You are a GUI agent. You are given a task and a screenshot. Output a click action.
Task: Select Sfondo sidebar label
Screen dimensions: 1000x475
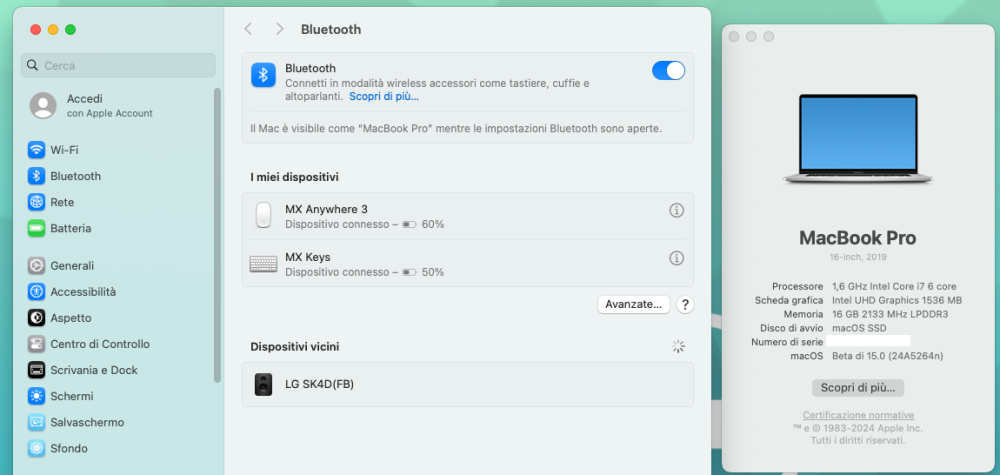pyautogui.click(x=69, y=448)
